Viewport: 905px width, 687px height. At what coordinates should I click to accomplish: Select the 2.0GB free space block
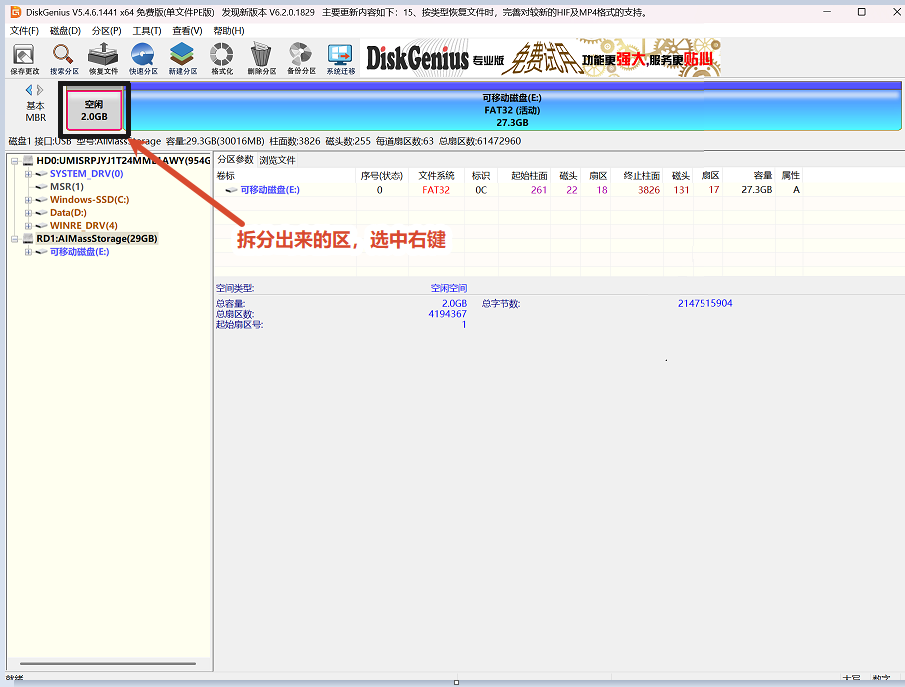point(94,110)
